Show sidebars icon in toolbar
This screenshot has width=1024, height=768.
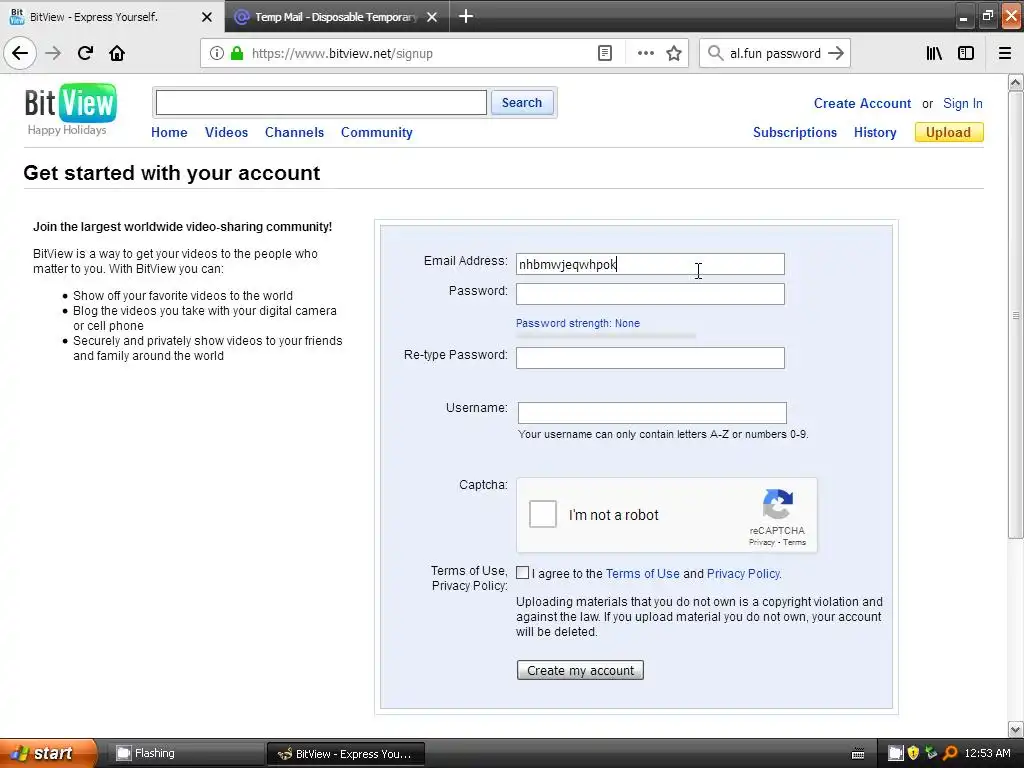tap(965, 54)
